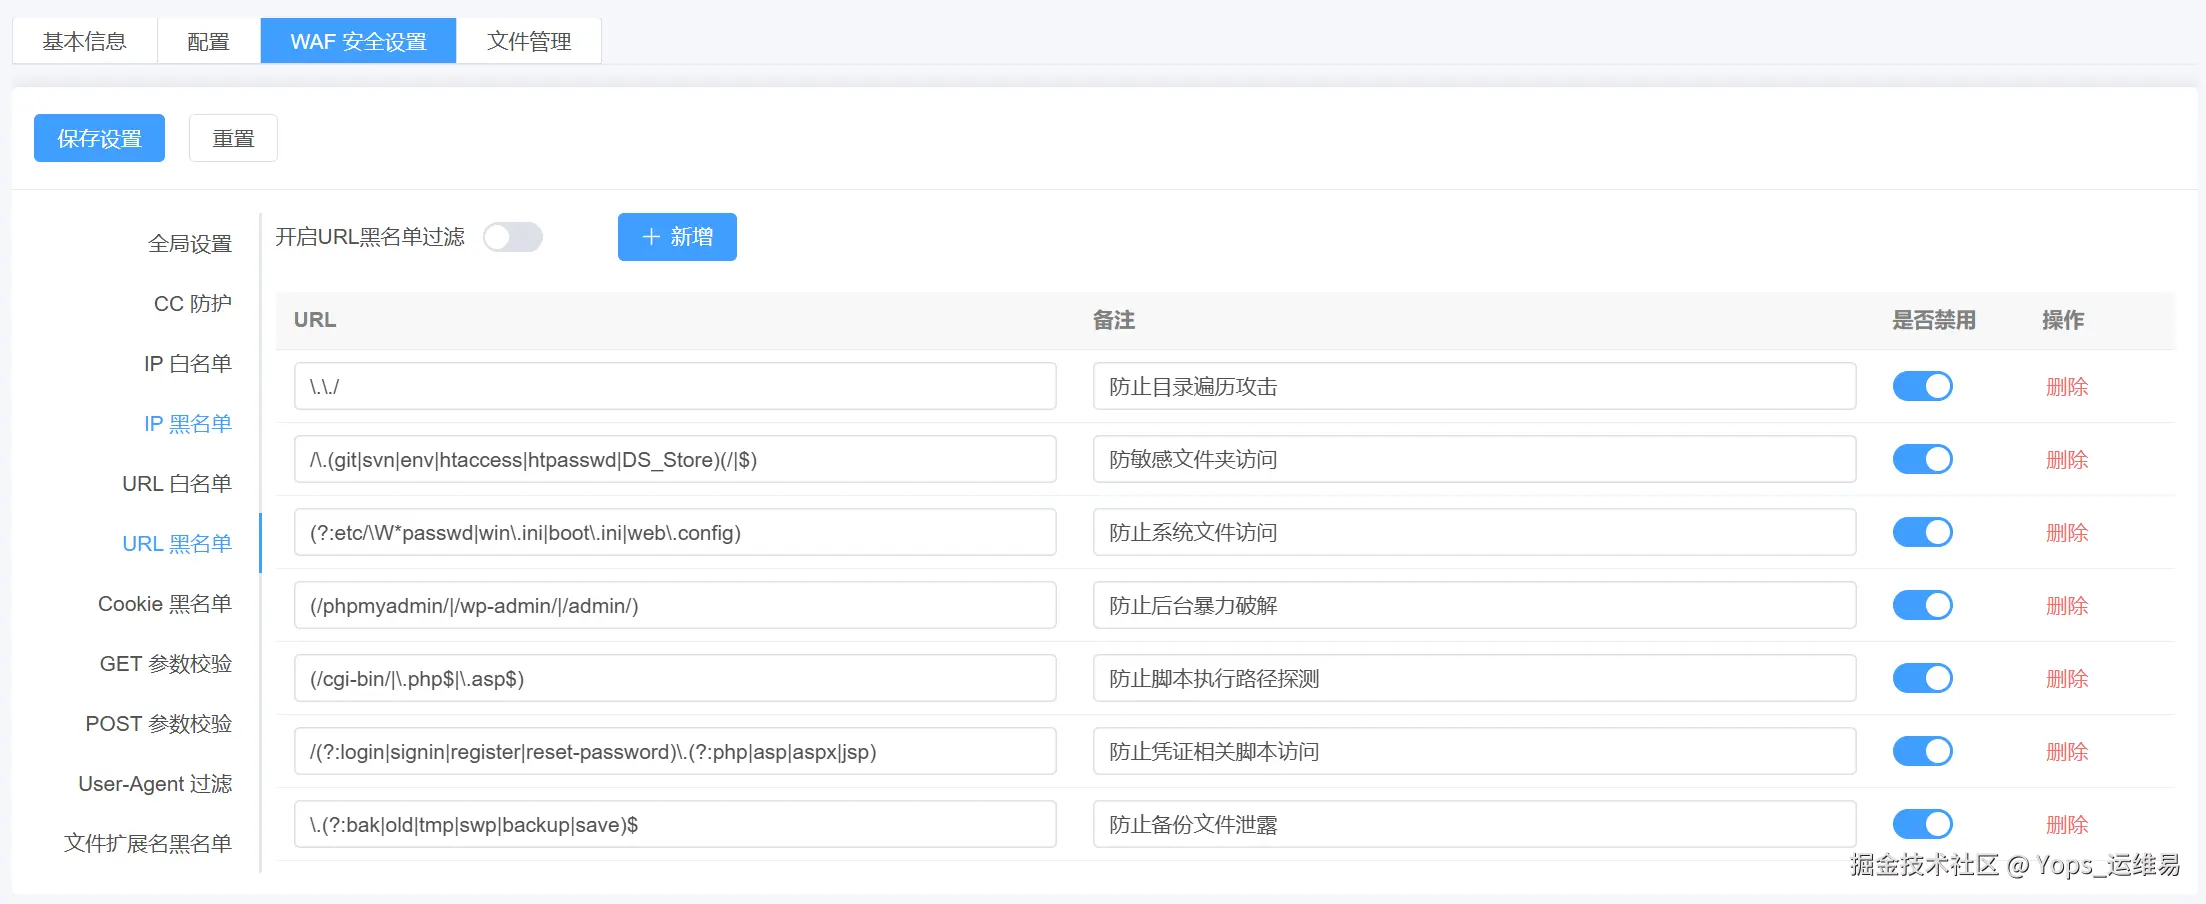This screenshot has height=904, width=2206.
Task: Switch to the 配置 tab
Action: [x=208, y=41]
